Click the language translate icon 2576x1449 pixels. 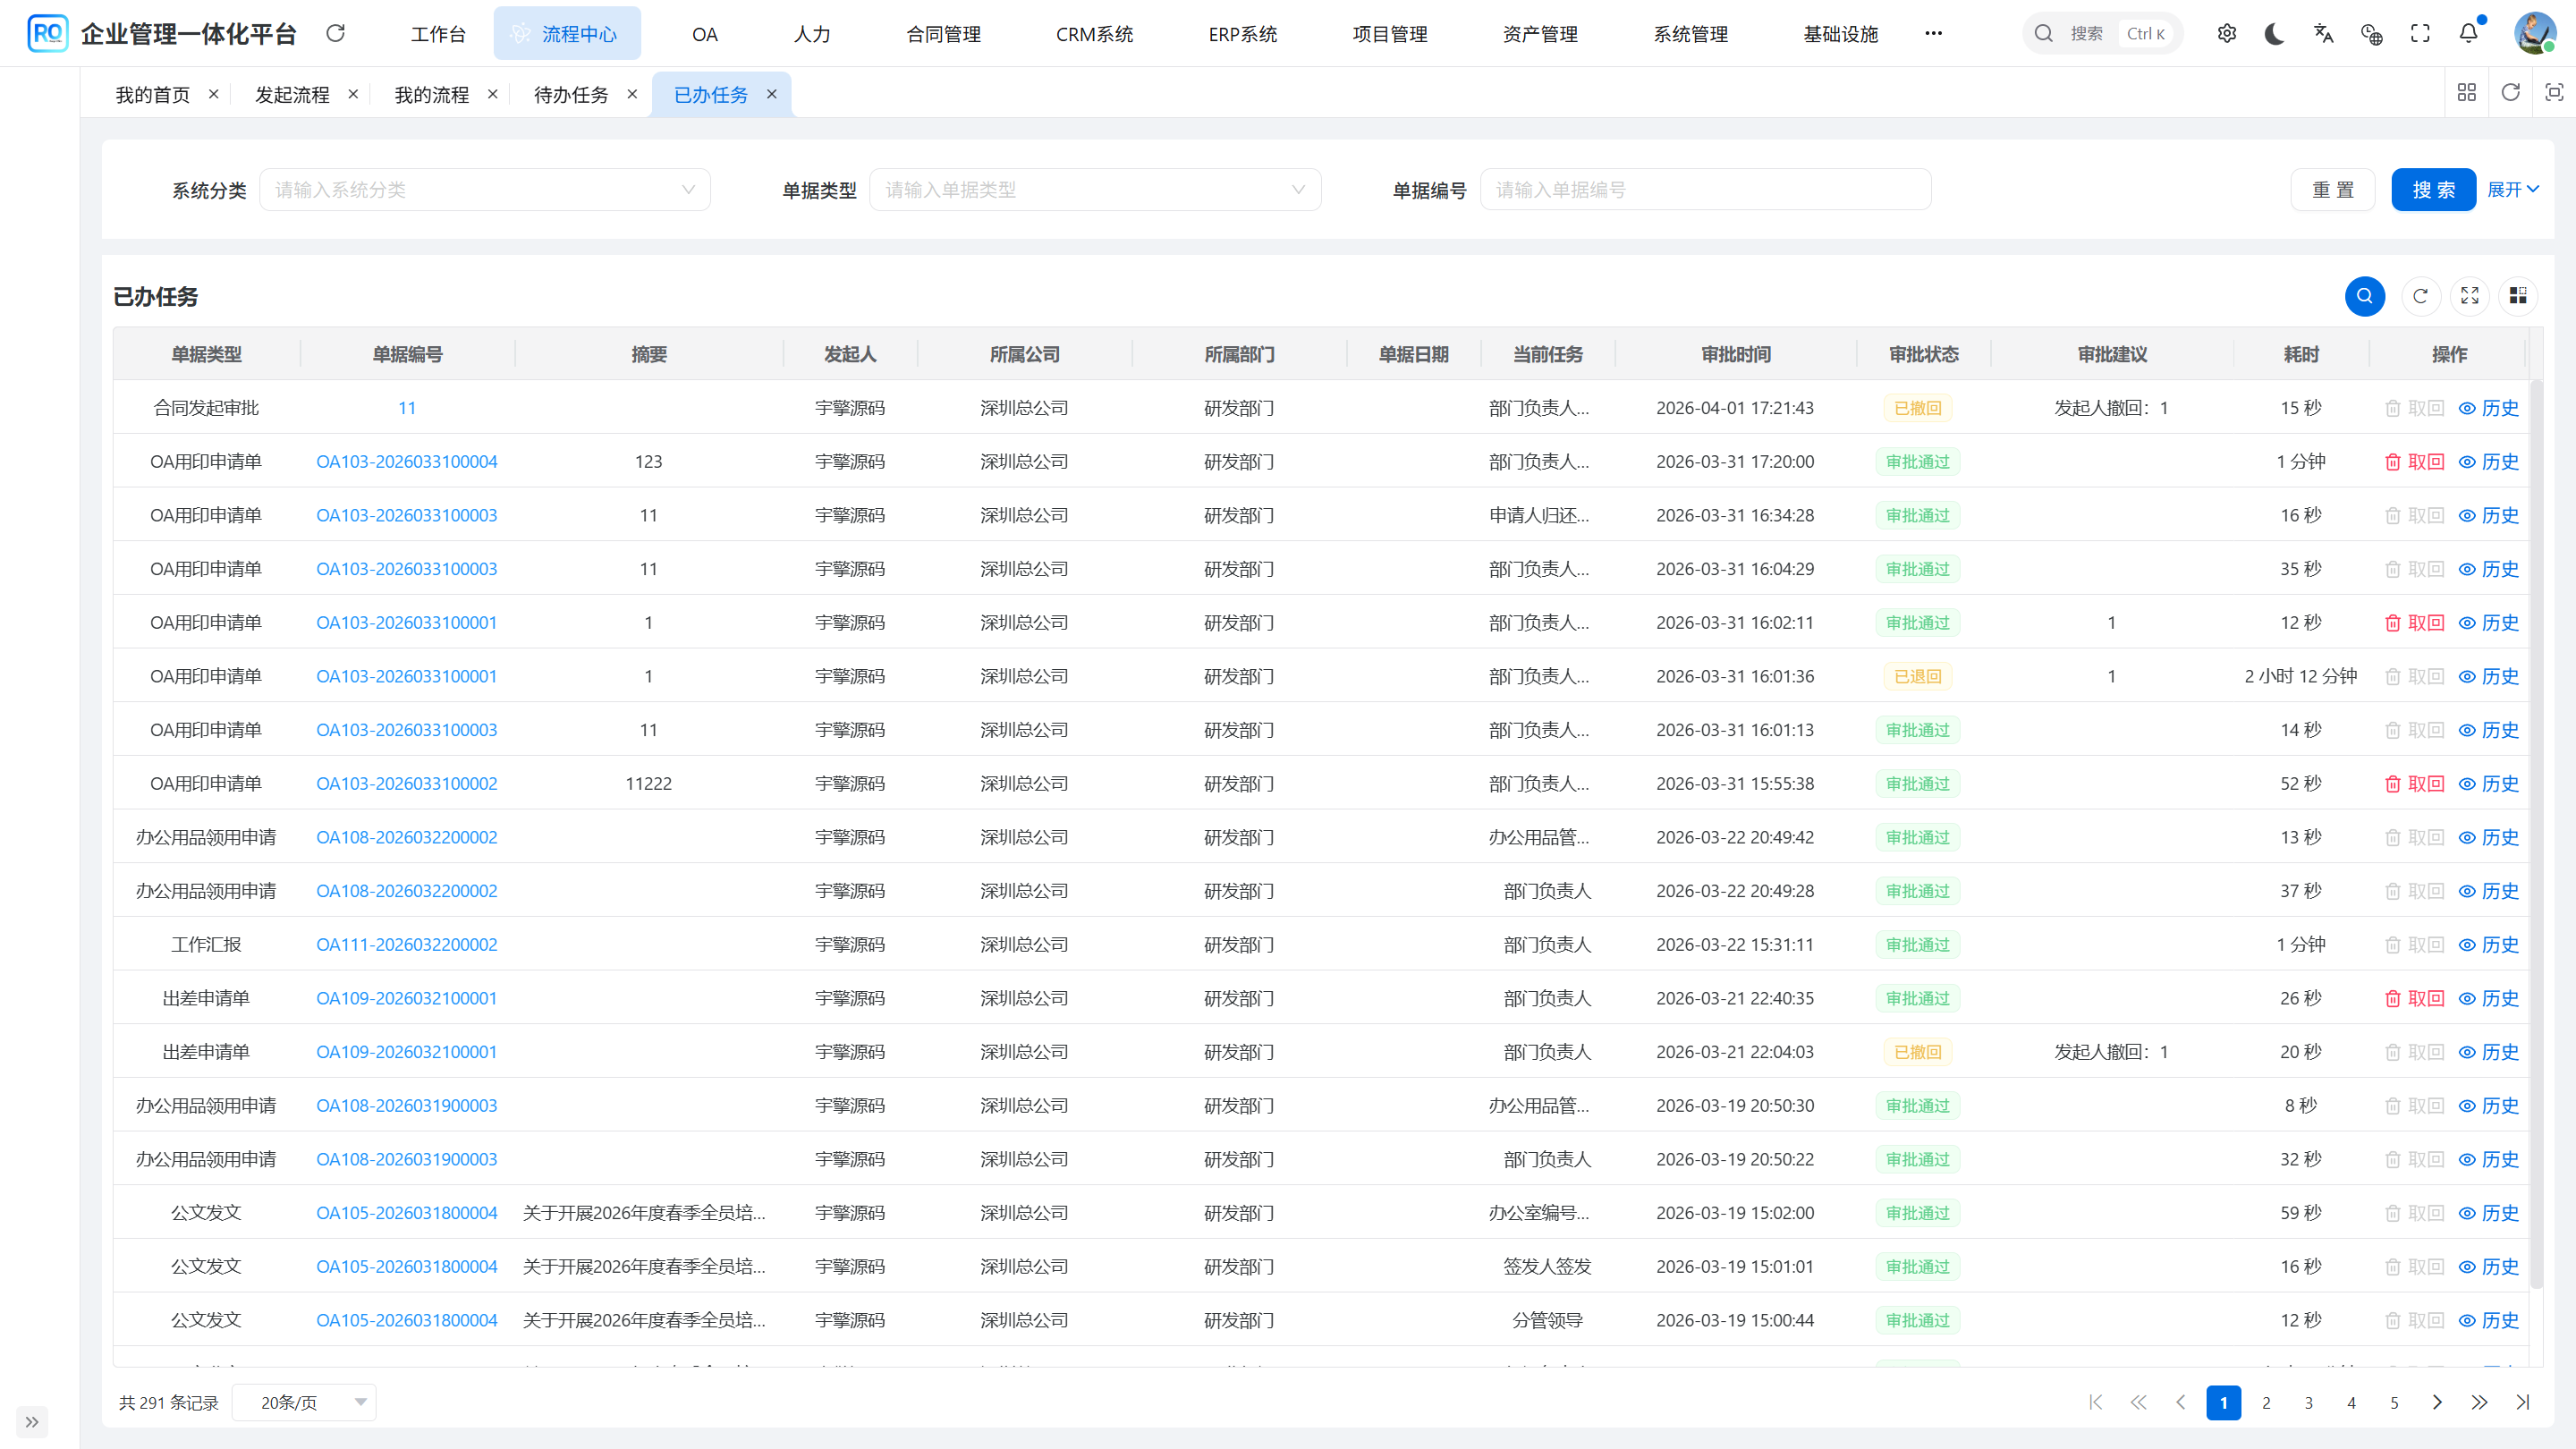[2323, 33]
